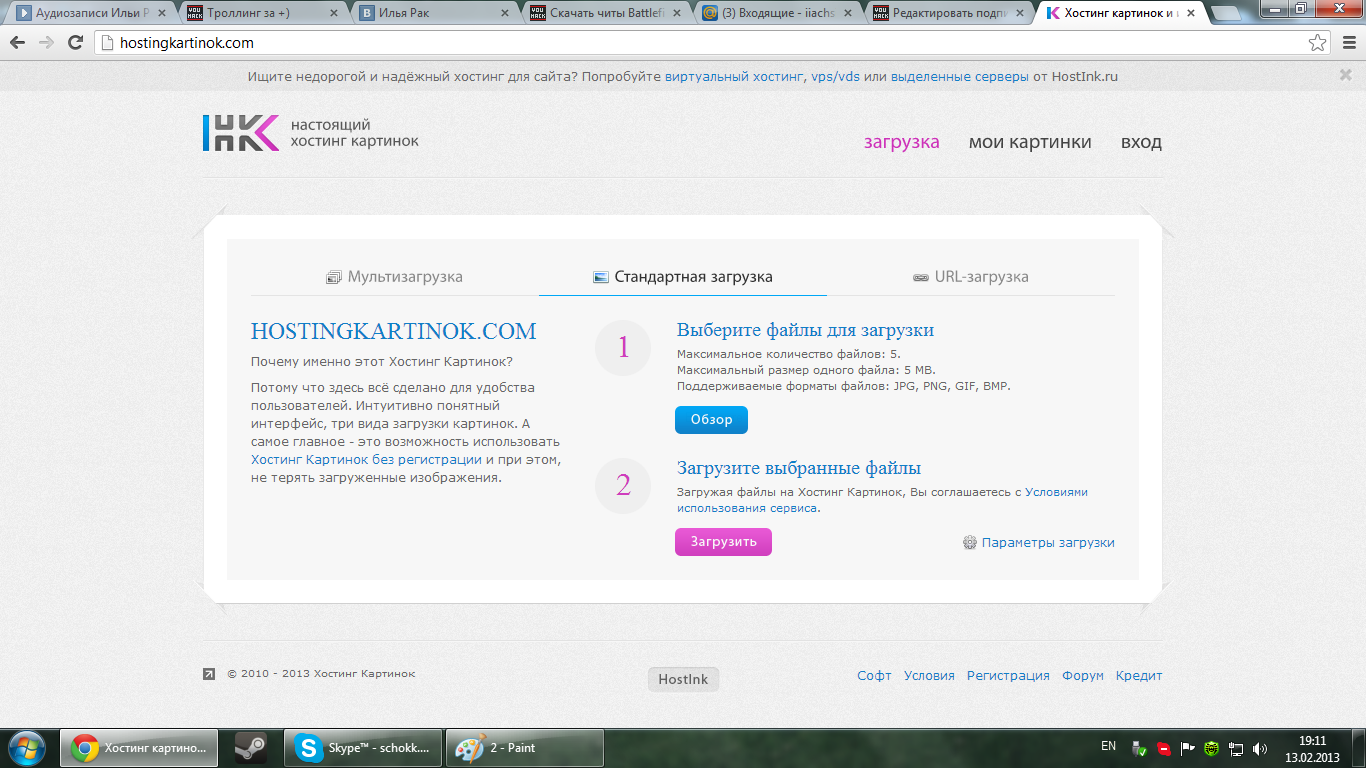Open the Мультизагрузка tab

pyautogui.click(x=395, y=277)
